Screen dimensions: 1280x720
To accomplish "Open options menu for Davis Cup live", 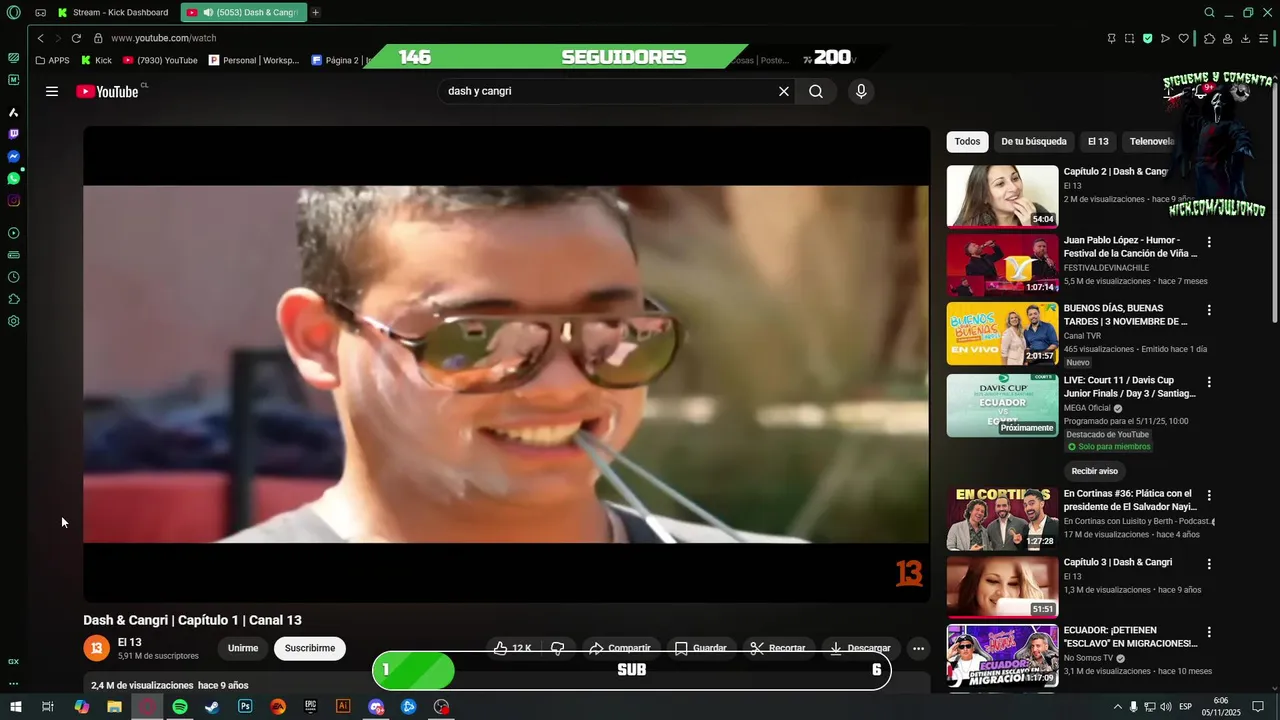I will (x=1209, y=382).
